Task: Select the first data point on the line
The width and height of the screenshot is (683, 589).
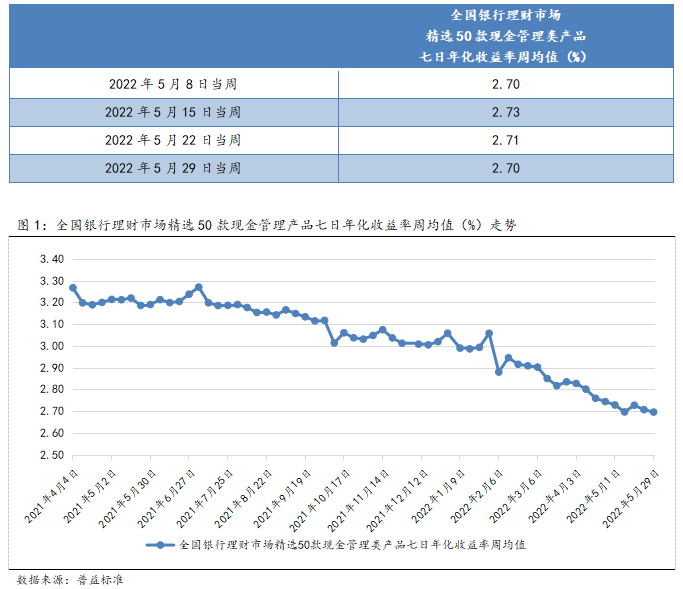Action: click(x=73, y=288)
